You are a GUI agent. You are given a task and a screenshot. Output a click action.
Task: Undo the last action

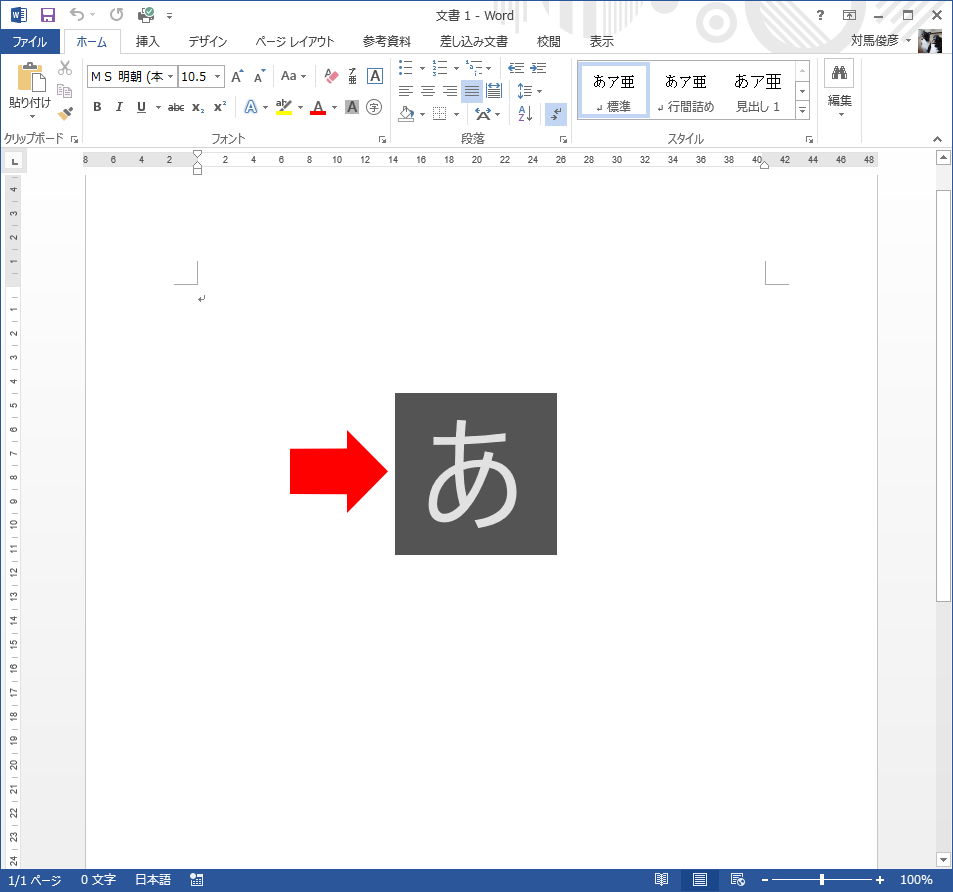point(76,15)
